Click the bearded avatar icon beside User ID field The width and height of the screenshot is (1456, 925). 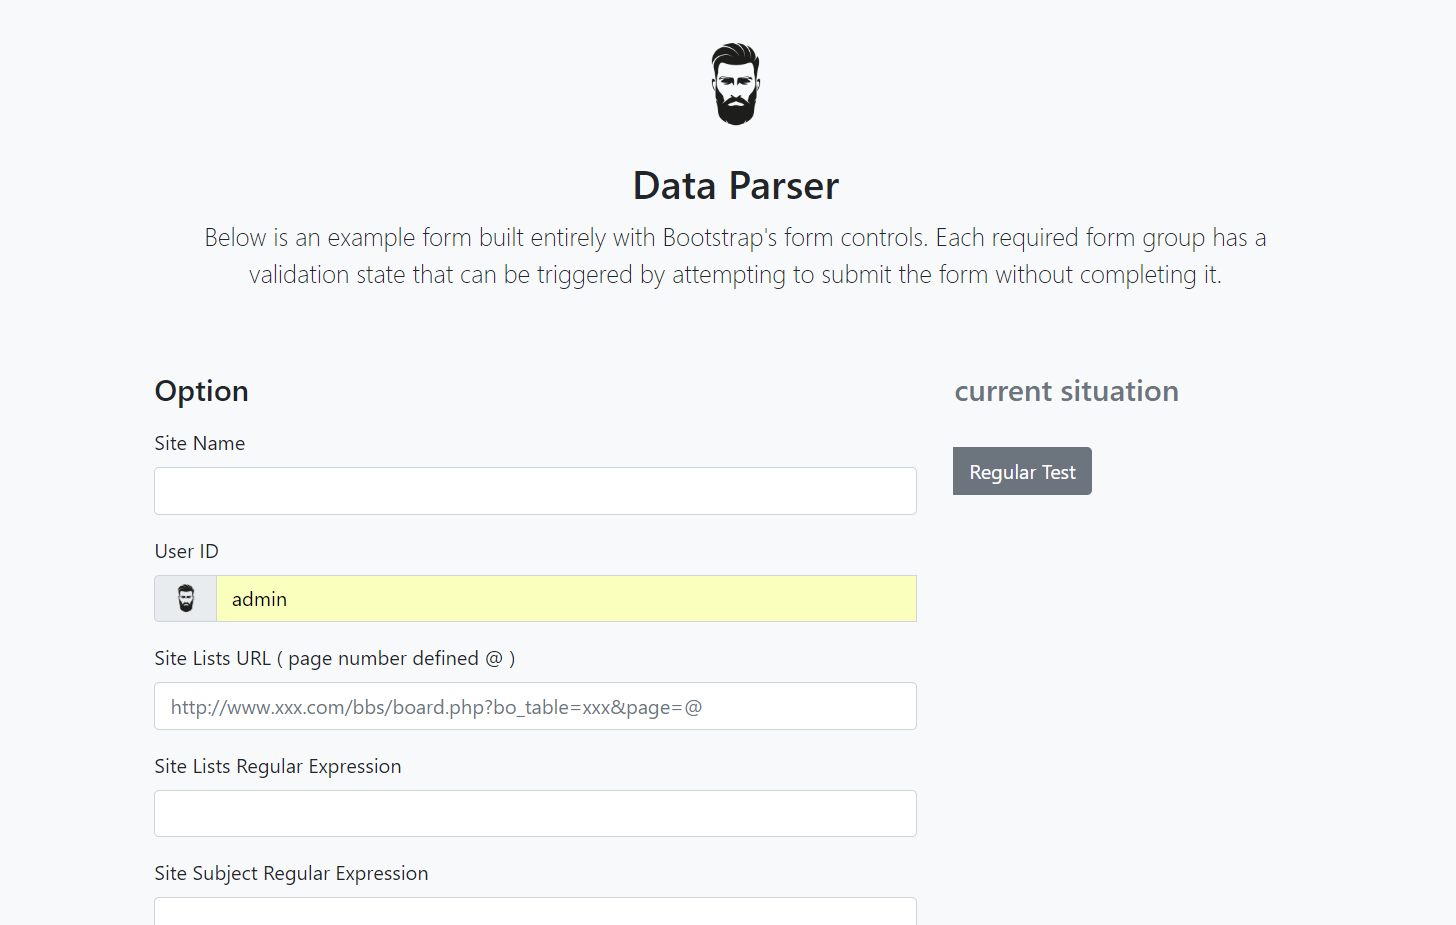point(186,599)
